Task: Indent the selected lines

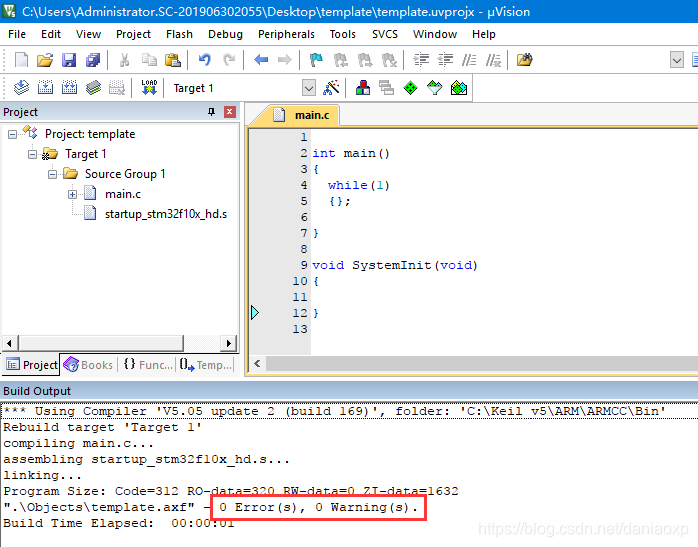Action: pyautogui.click(x=421, y=60)
